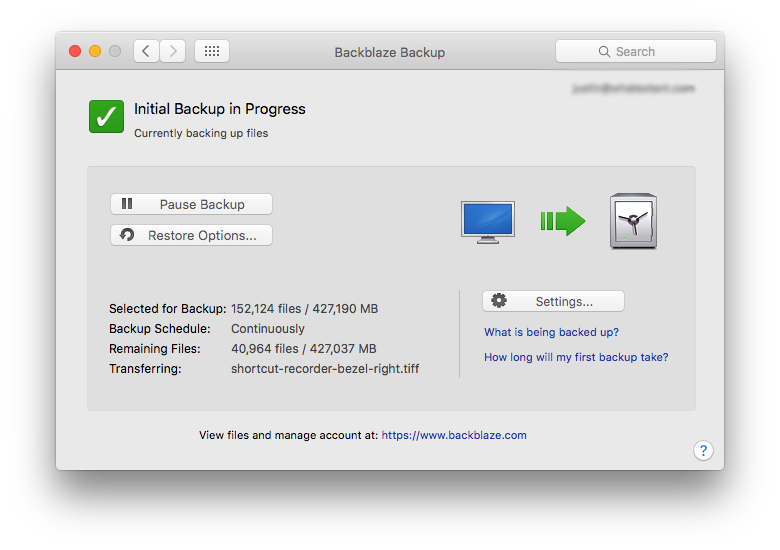The width and height of the screenshot is (780, 550).
Task: Click the safe vault icon
Action: pyautogui.click(x=633, y=221)
